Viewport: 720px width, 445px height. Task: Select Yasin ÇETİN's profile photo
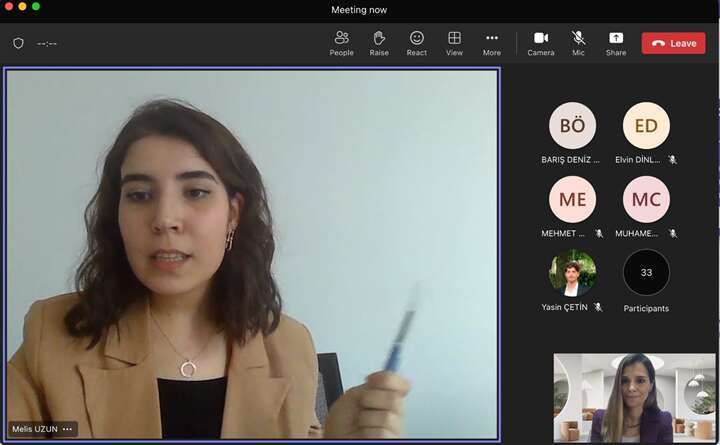[x=572, y=272]
